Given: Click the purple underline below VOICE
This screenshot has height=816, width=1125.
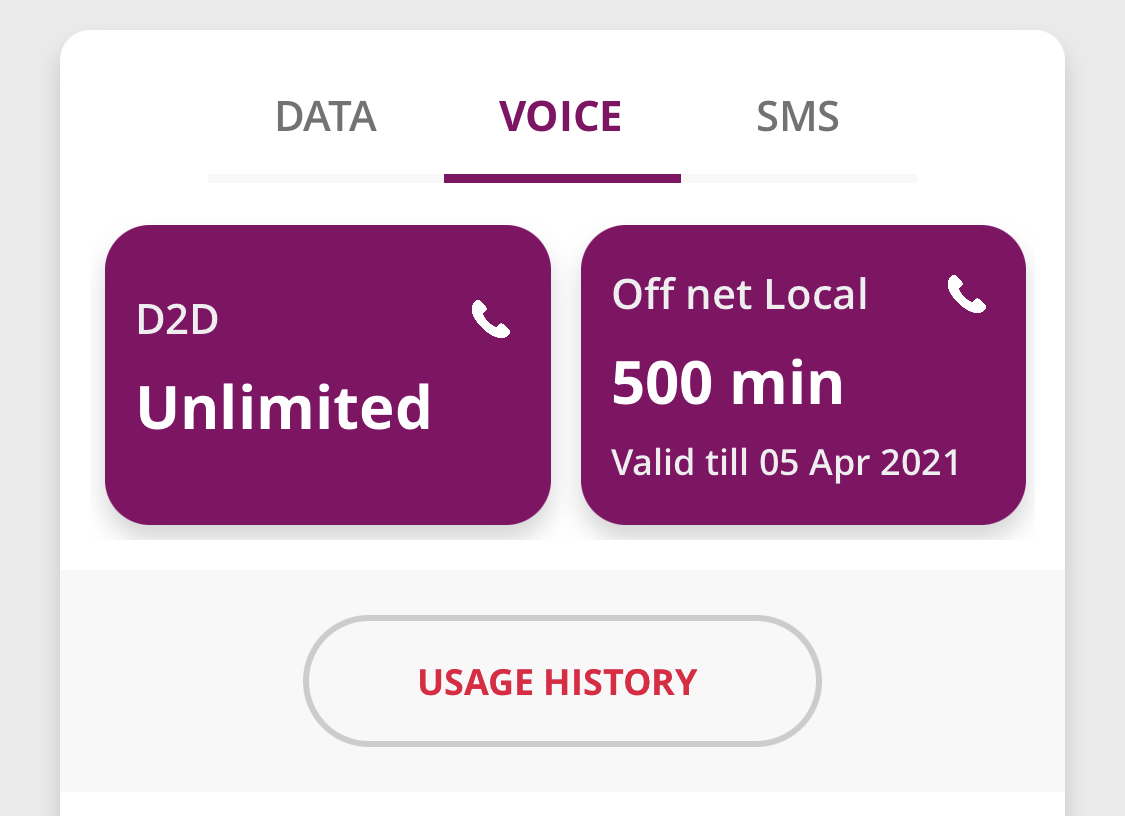Looking at the screenshot, I should tap(562, 179).
